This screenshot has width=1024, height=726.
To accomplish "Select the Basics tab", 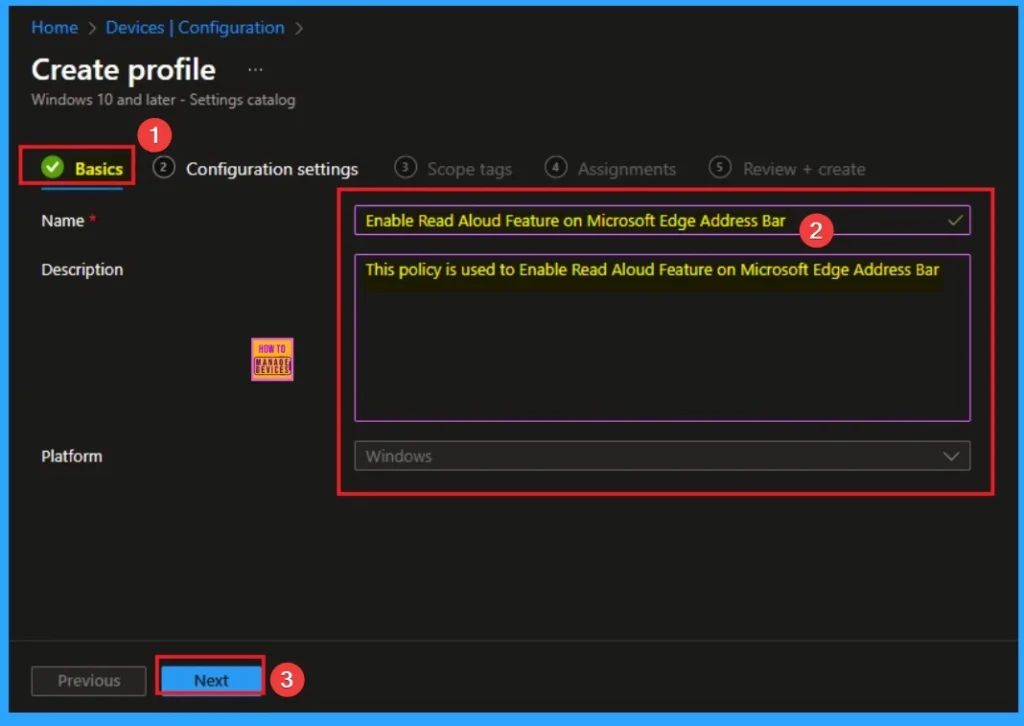I will point(81,168).
